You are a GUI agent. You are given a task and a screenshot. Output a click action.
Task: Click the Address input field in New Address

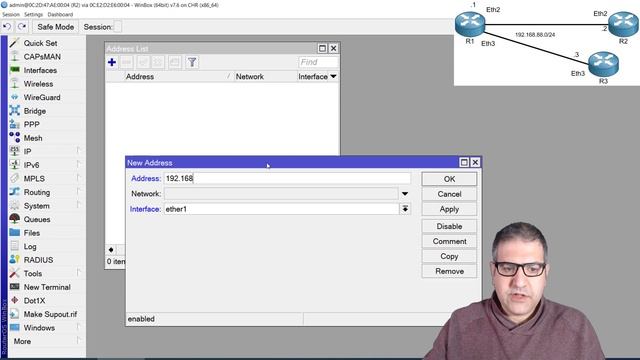click(287, 178)
